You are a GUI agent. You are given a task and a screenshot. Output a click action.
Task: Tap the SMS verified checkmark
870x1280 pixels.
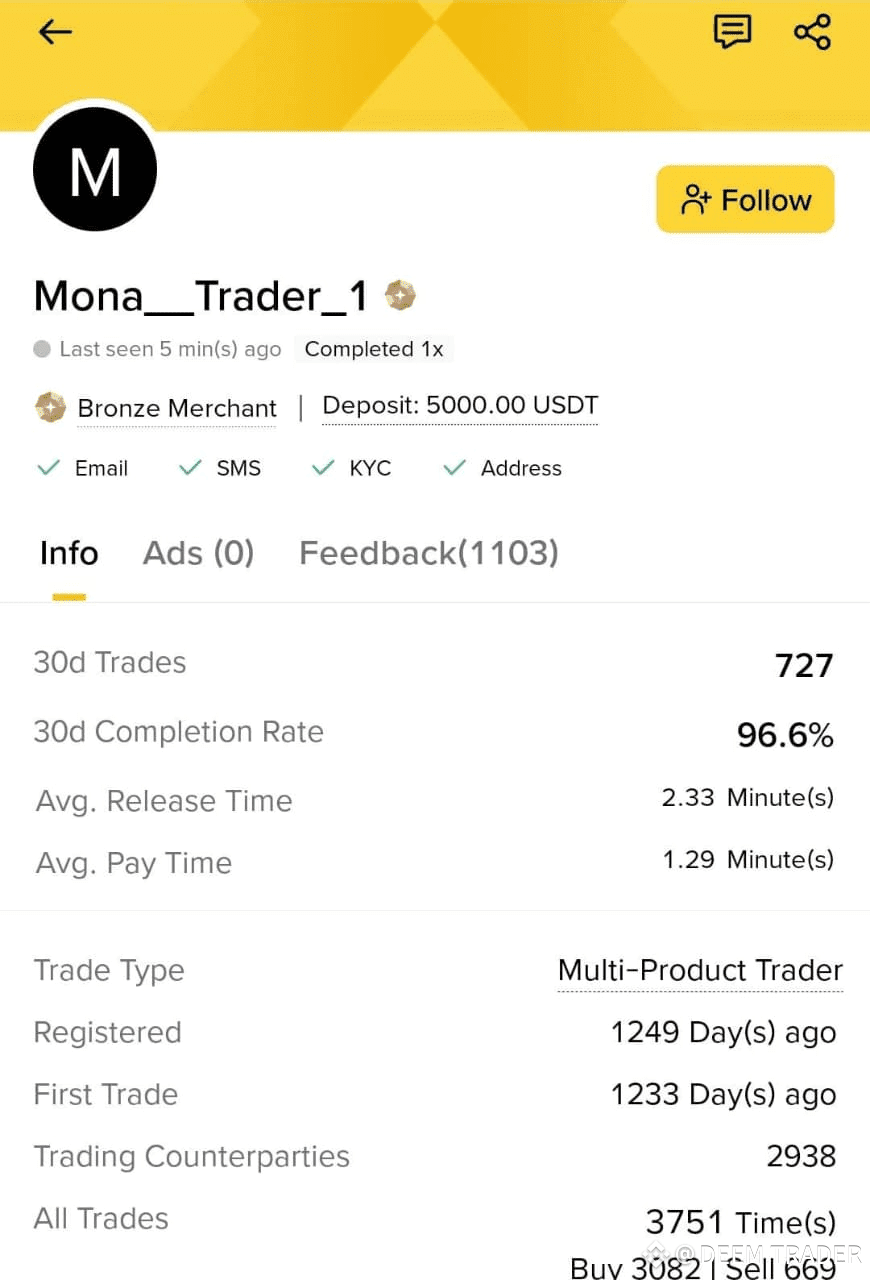[190, 468]
